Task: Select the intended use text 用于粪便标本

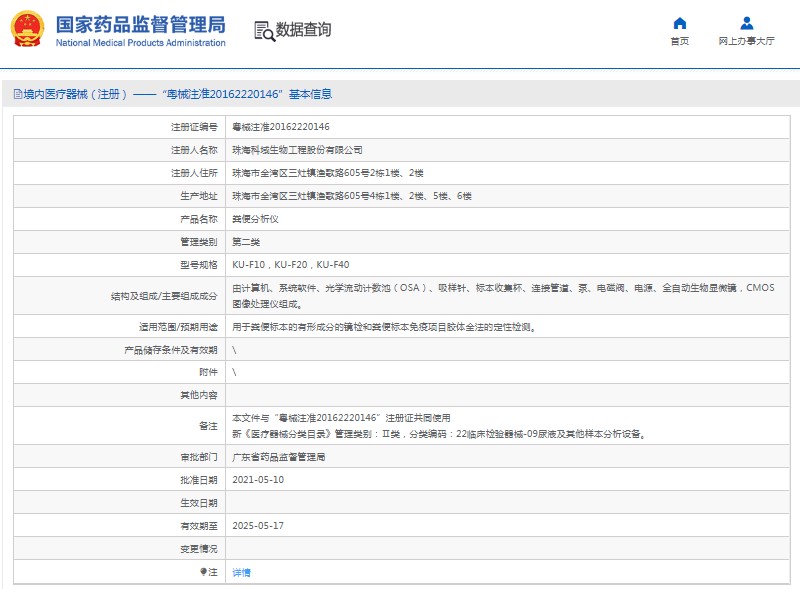Action: tap(385, 327)
